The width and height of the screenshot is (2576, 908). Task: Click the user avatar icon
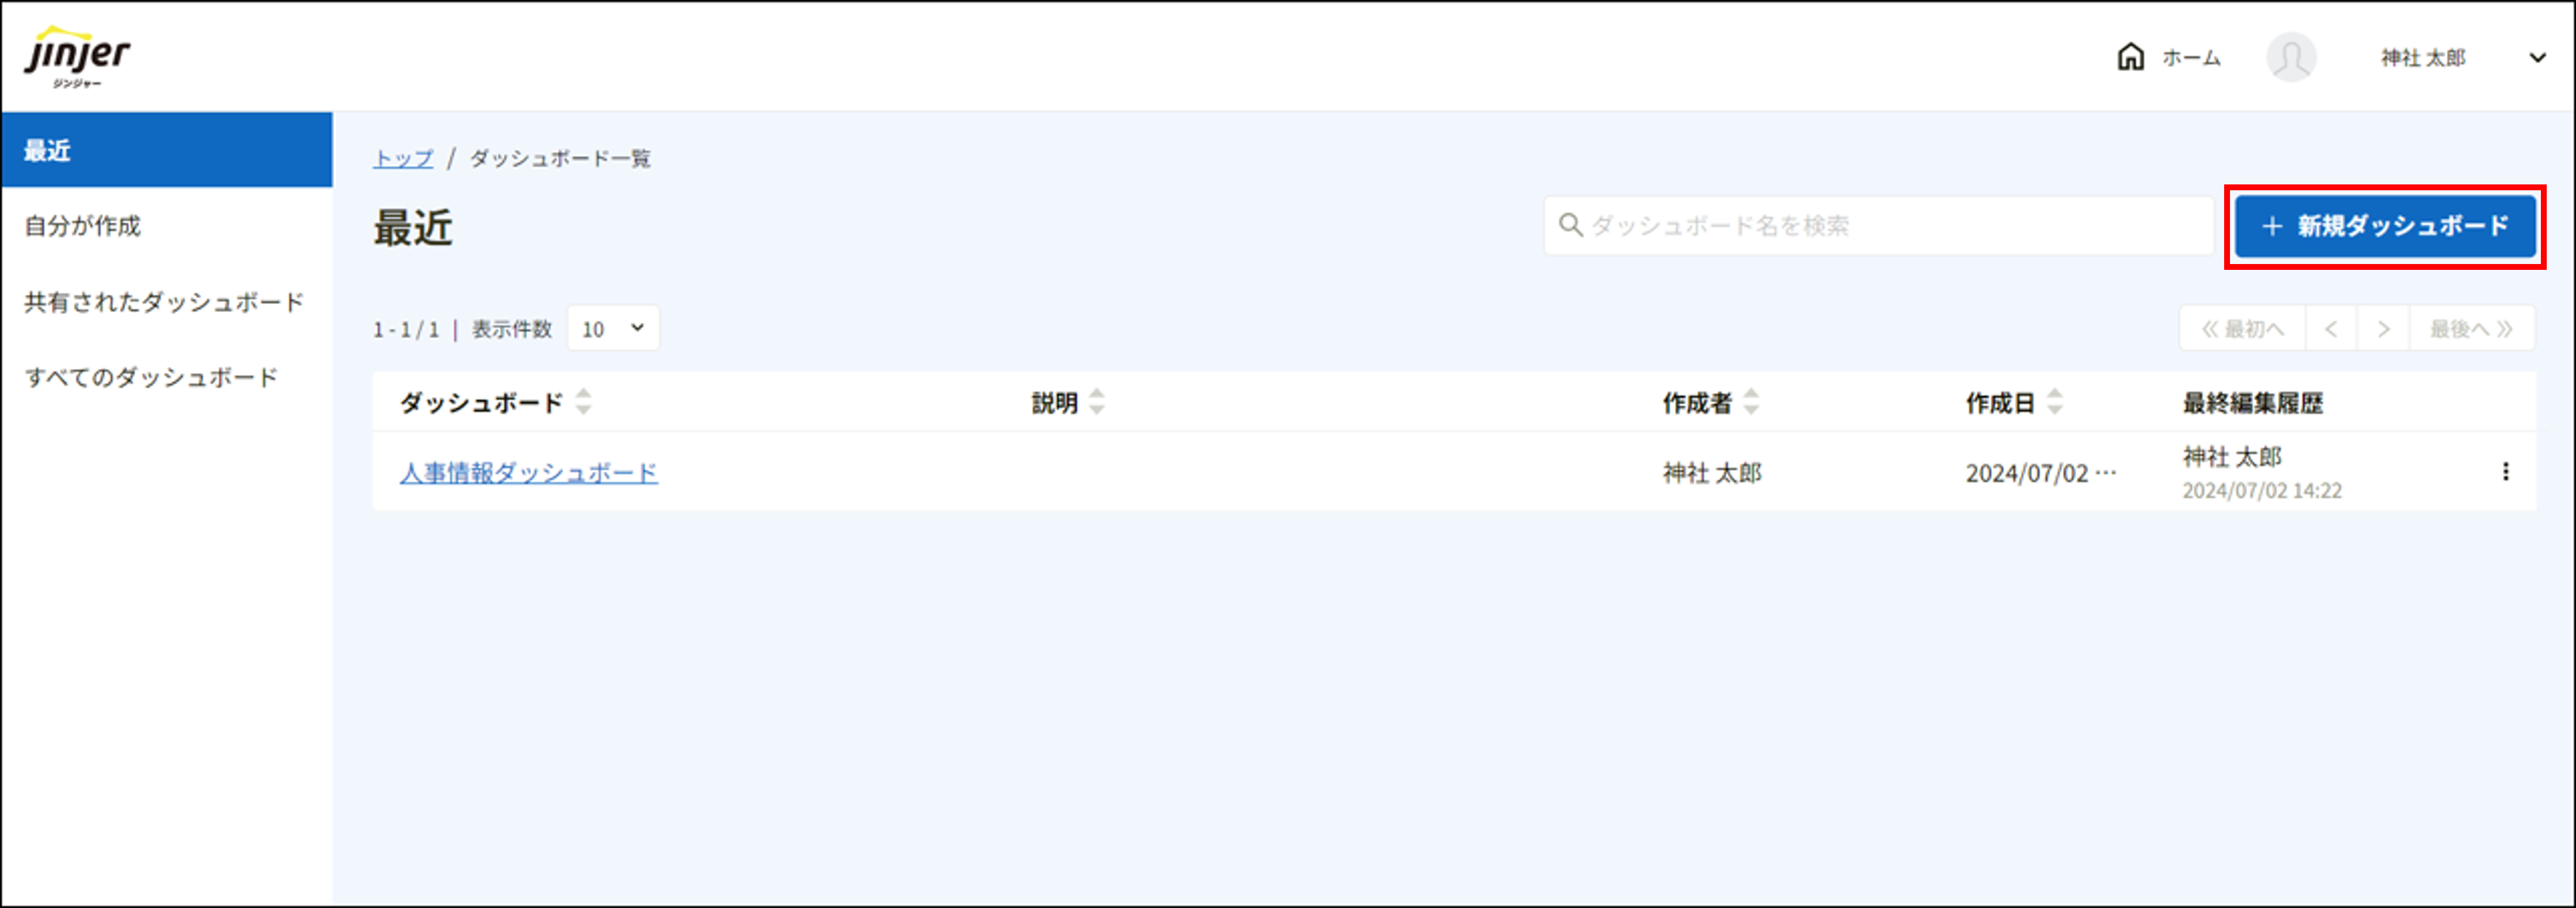(x=2291, y=57)
